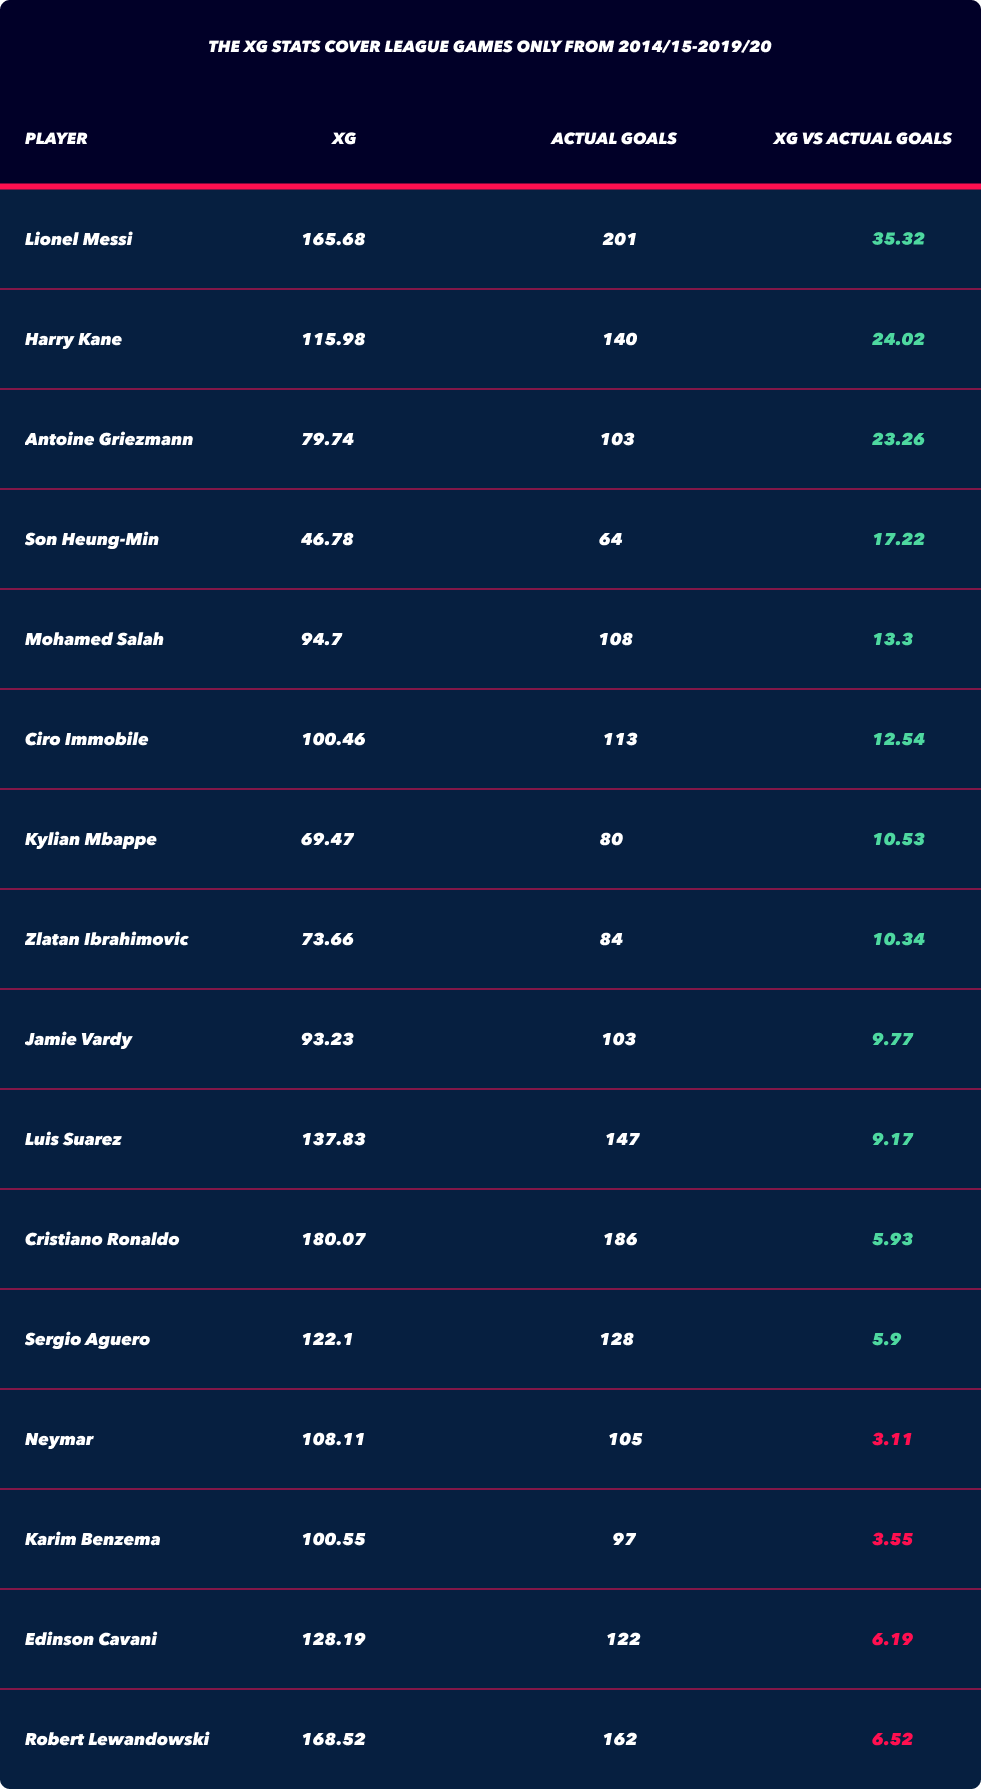
Task: Click the PLAYER column header
Action: pyautogui.click(x=56, y=139)
